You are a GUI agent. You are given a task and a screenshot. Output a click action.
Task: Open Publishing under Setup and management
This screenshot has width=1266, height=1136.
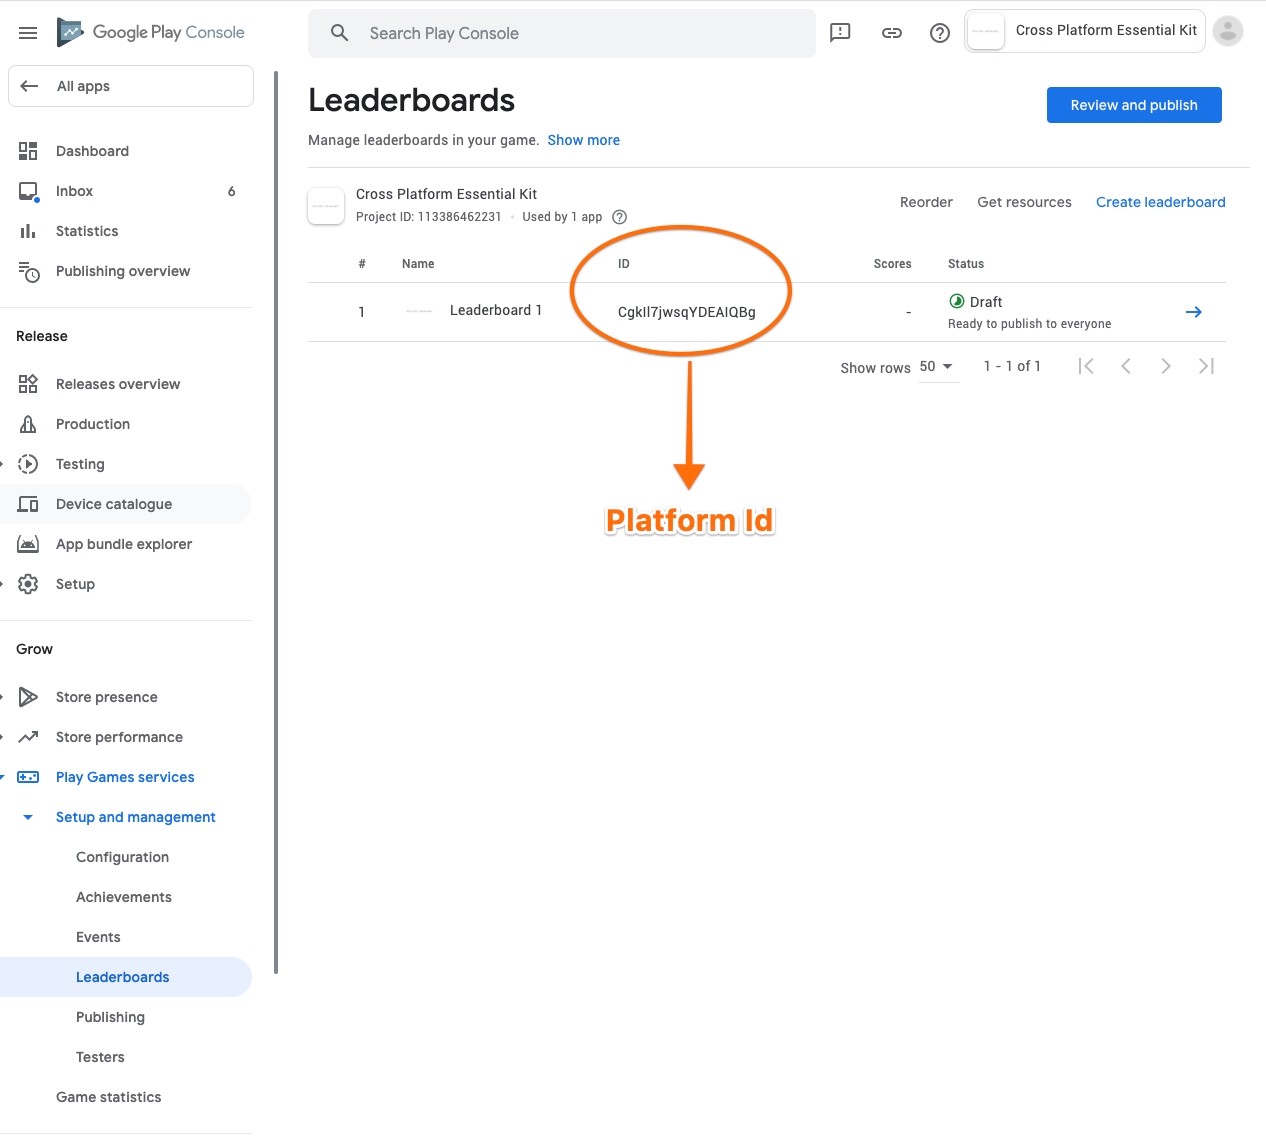click(x=110, y=1017)
